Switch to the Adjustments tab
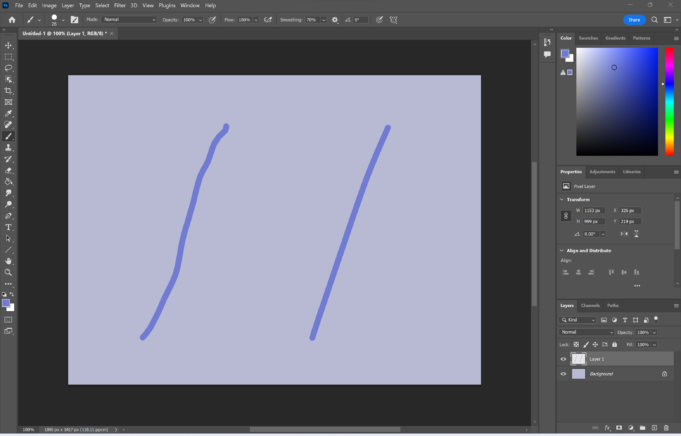This screenshot has width=681, height=436. pos(602,172)
